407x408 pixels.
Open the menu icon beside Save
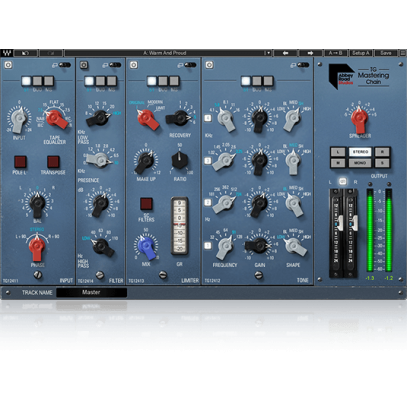(403, 53)
